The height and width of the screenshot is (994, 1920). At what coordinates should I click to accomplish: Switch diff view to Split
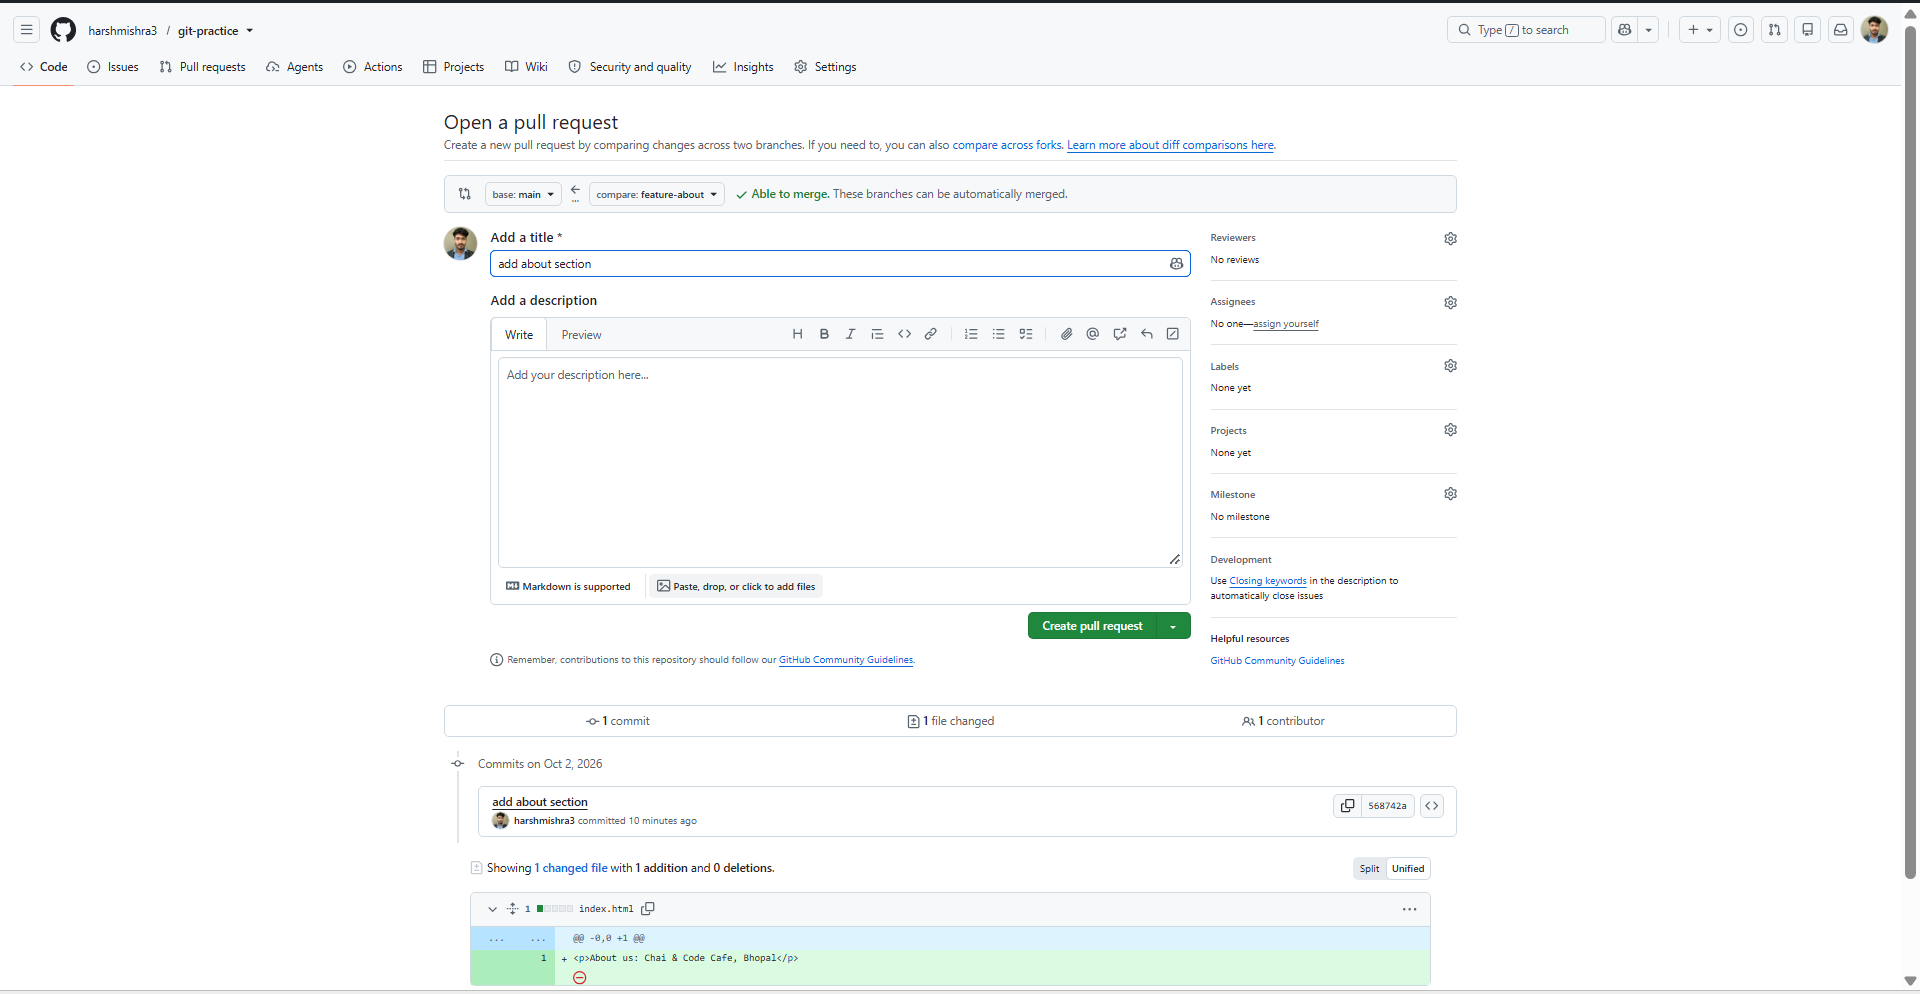point(1369,869)
